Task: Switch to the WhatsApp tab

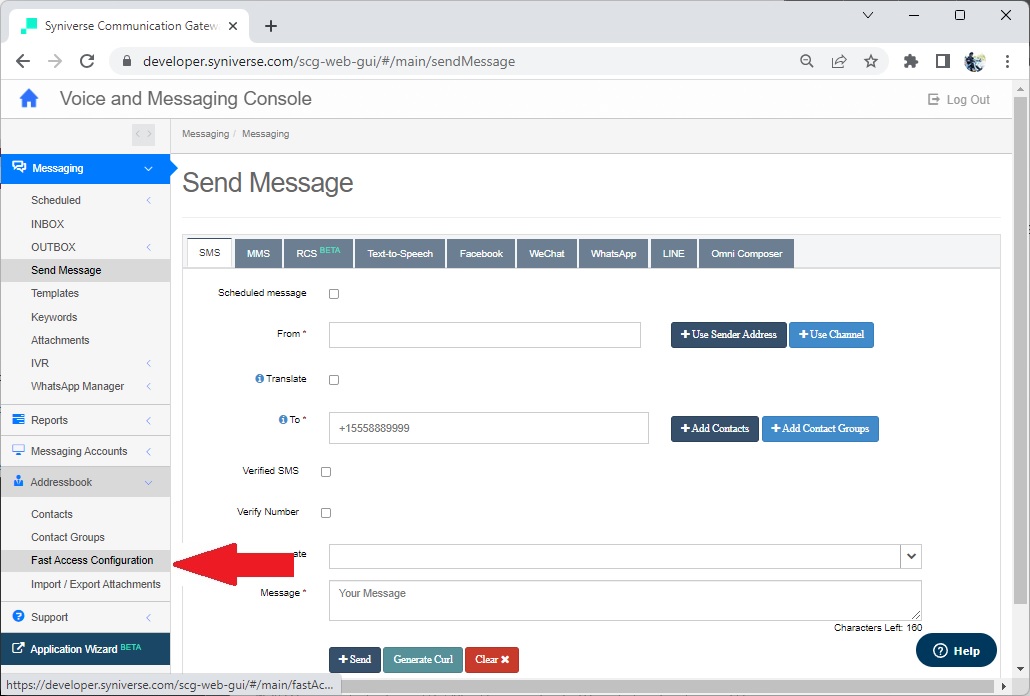Action: click(x=614, y=253)
